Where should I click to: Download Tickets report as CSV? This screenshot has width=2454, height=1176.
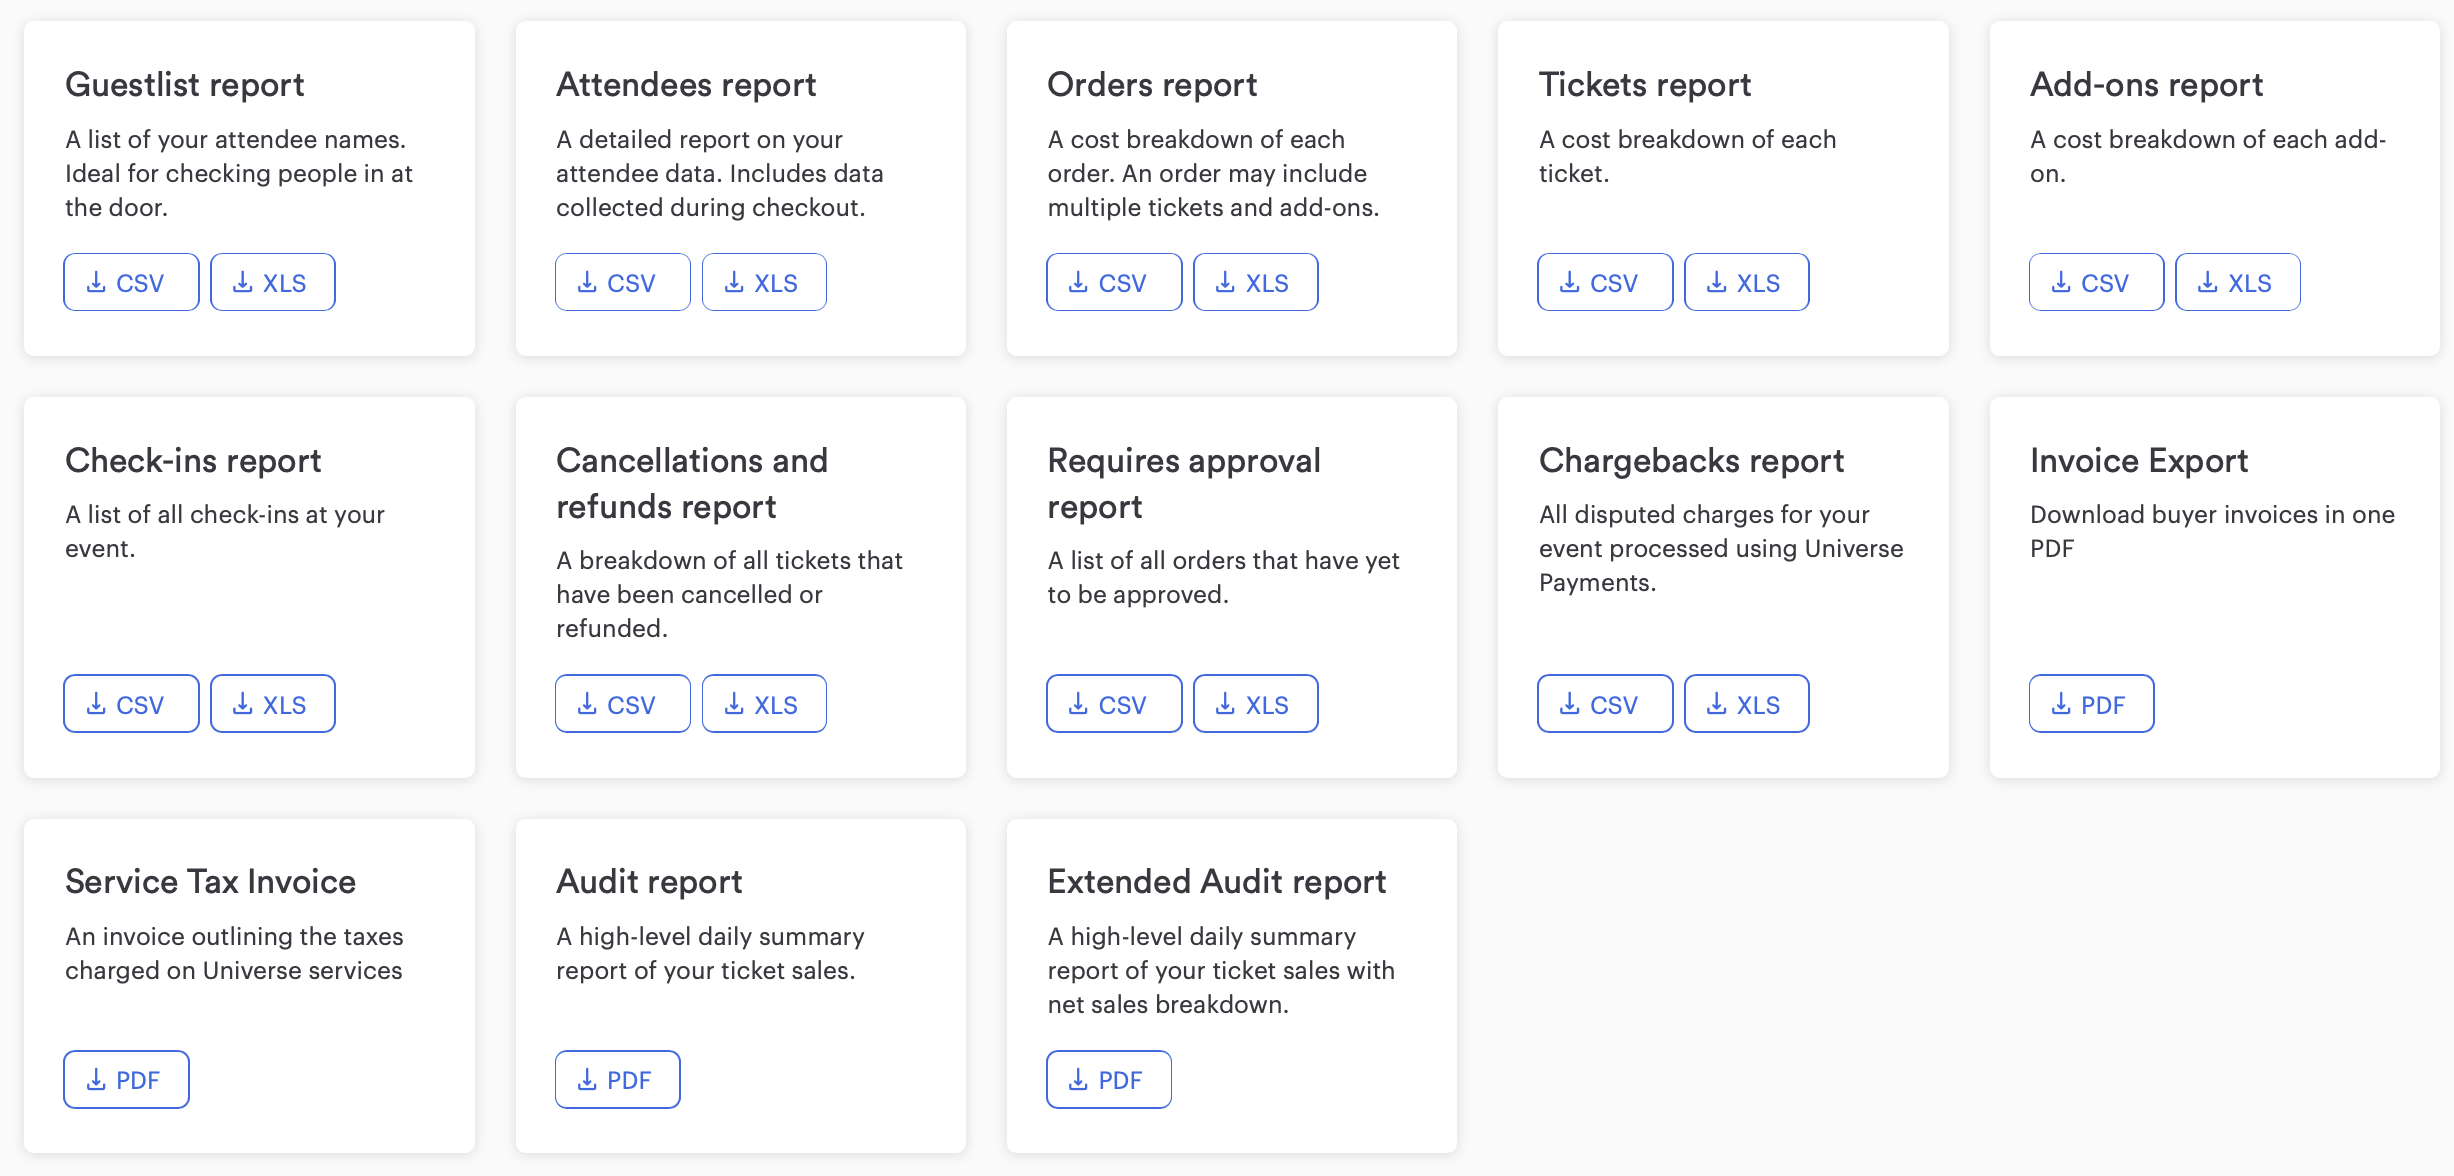click(1604, 283)
